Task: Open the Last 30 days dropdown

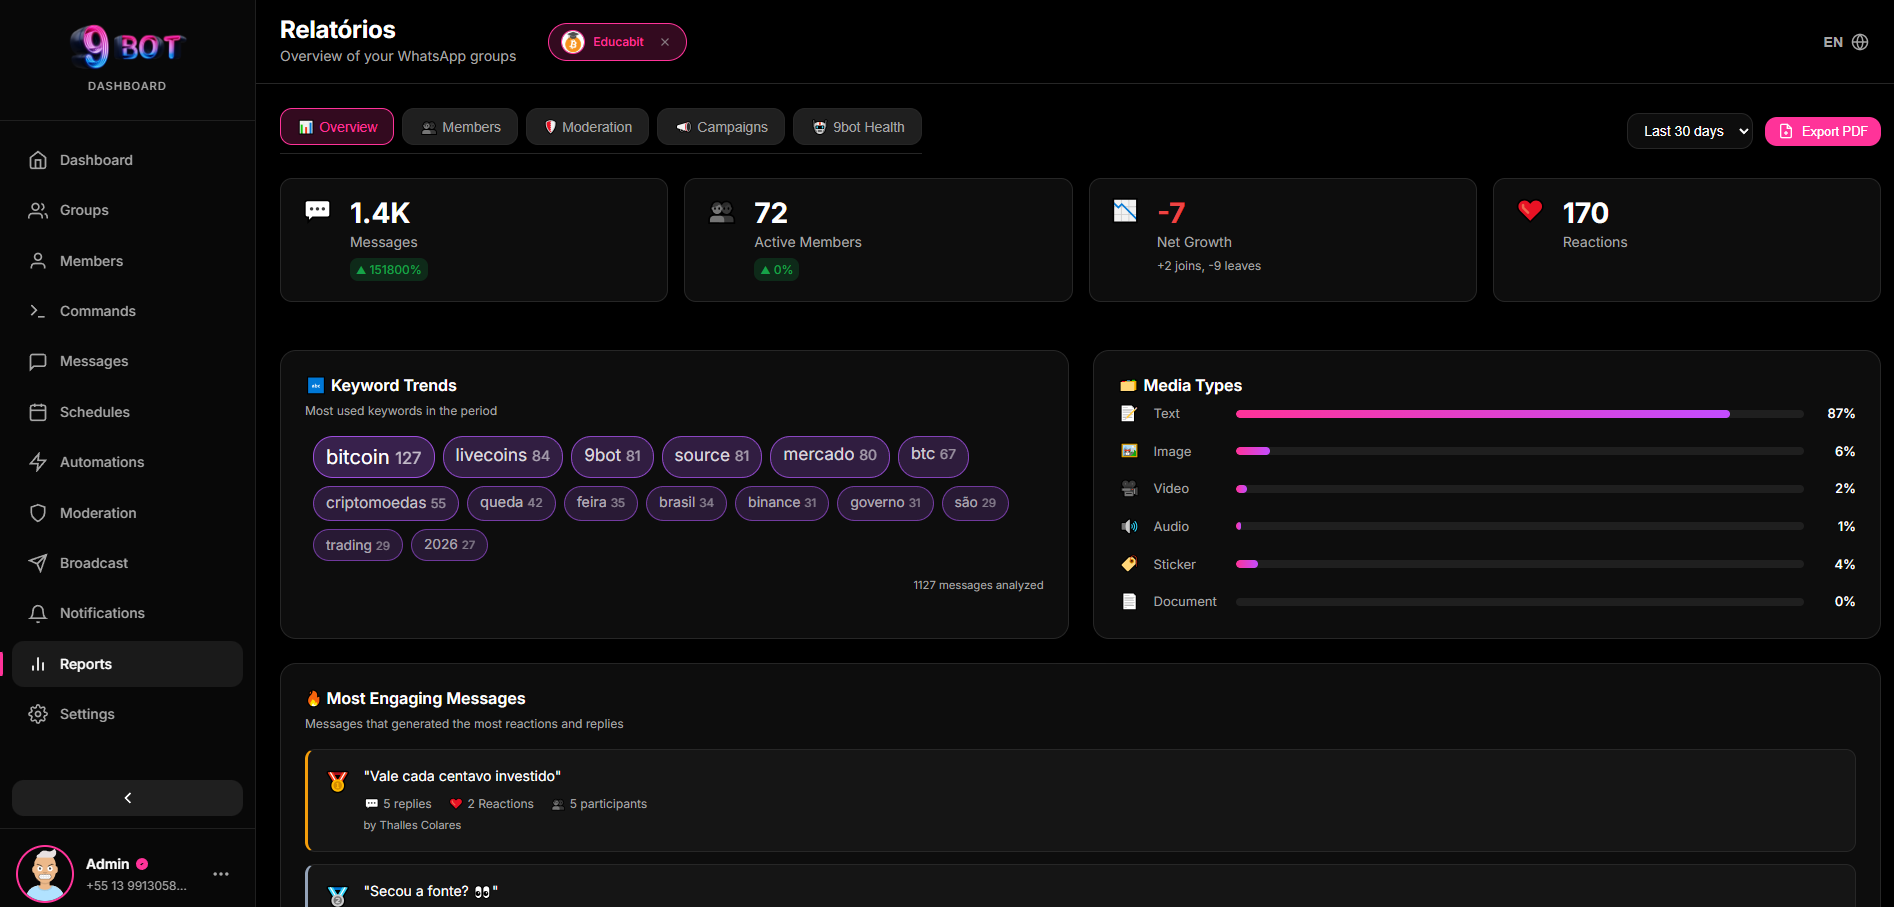Action: [1689, 130]
